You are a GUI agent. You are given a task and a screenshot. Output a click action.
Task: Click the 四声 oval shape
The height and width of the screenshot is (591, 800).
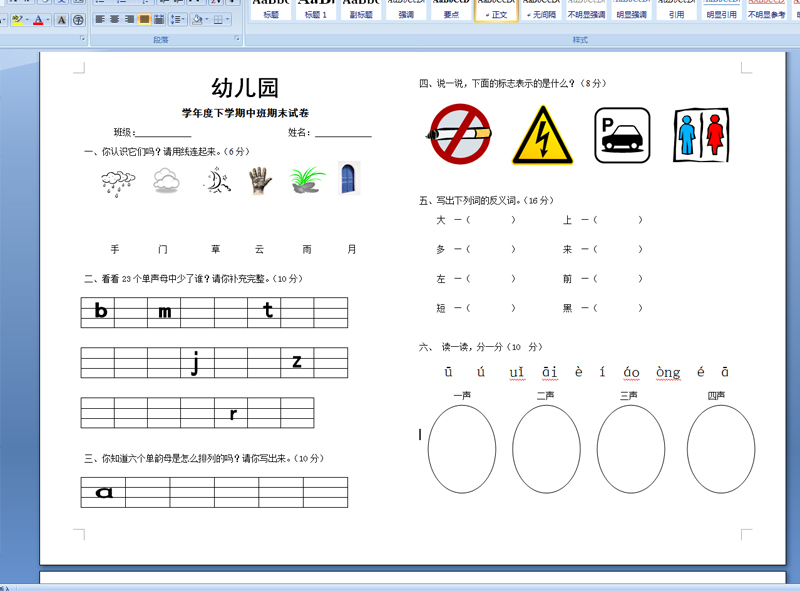pos(721,449)
